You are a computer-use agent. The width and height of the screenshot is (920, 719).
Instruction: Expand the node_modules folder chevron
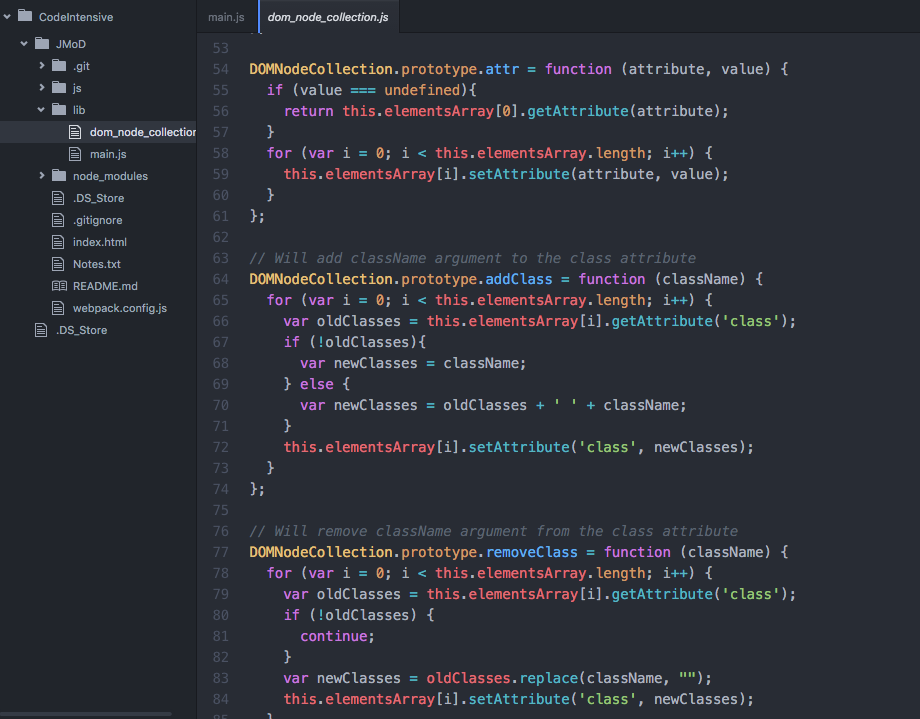tap(42, 175)
